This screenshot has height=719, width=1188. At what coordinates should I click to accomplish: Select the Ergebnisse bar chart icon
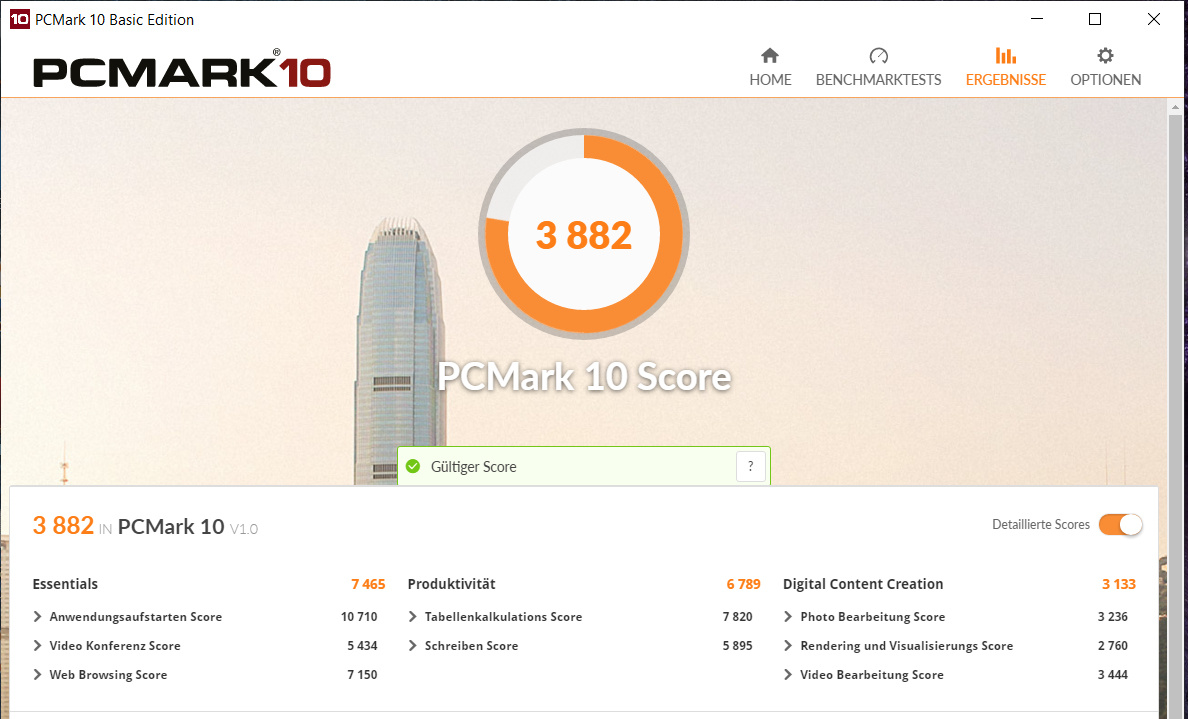coord(1005,56)
